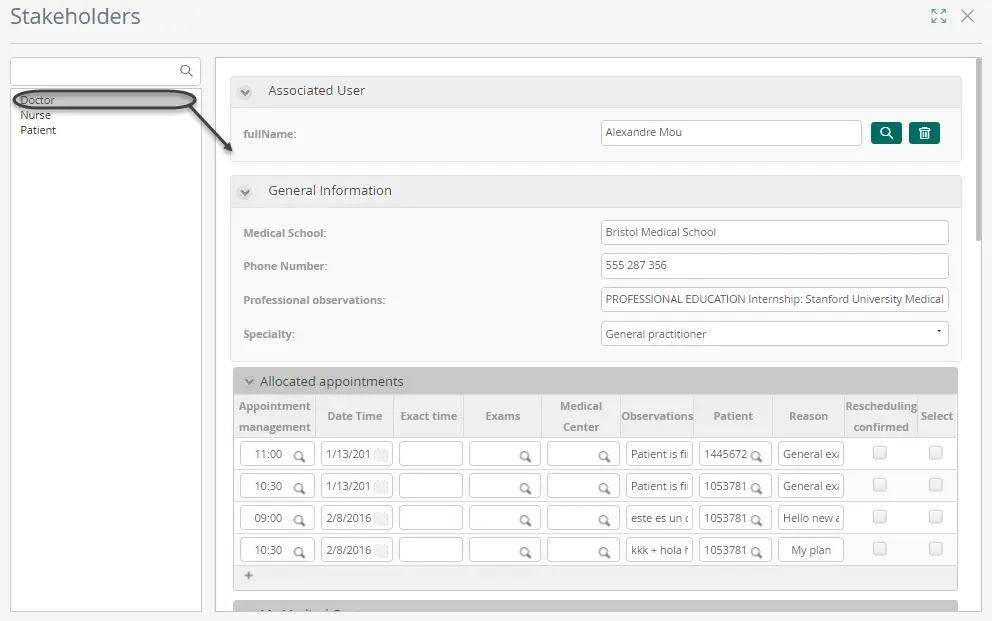Select Nurse in the stakeholder list
This screenshot has width=992, height=621.
click(35, 115)
